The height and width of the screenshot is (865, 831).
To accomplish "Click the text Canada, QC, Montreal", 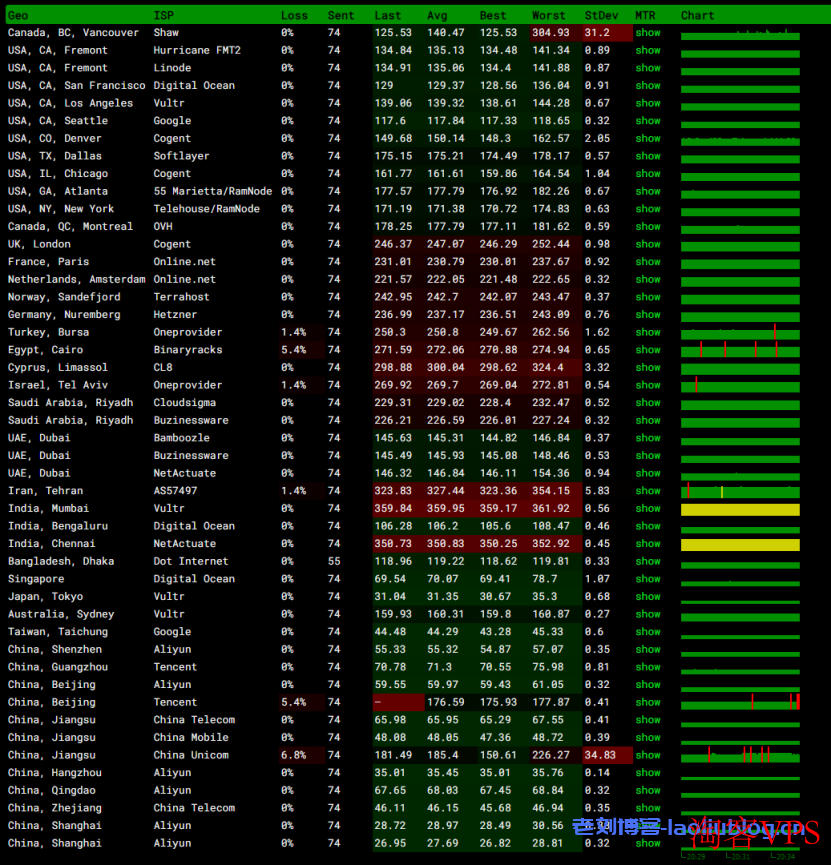I will [x=70, y=226].
